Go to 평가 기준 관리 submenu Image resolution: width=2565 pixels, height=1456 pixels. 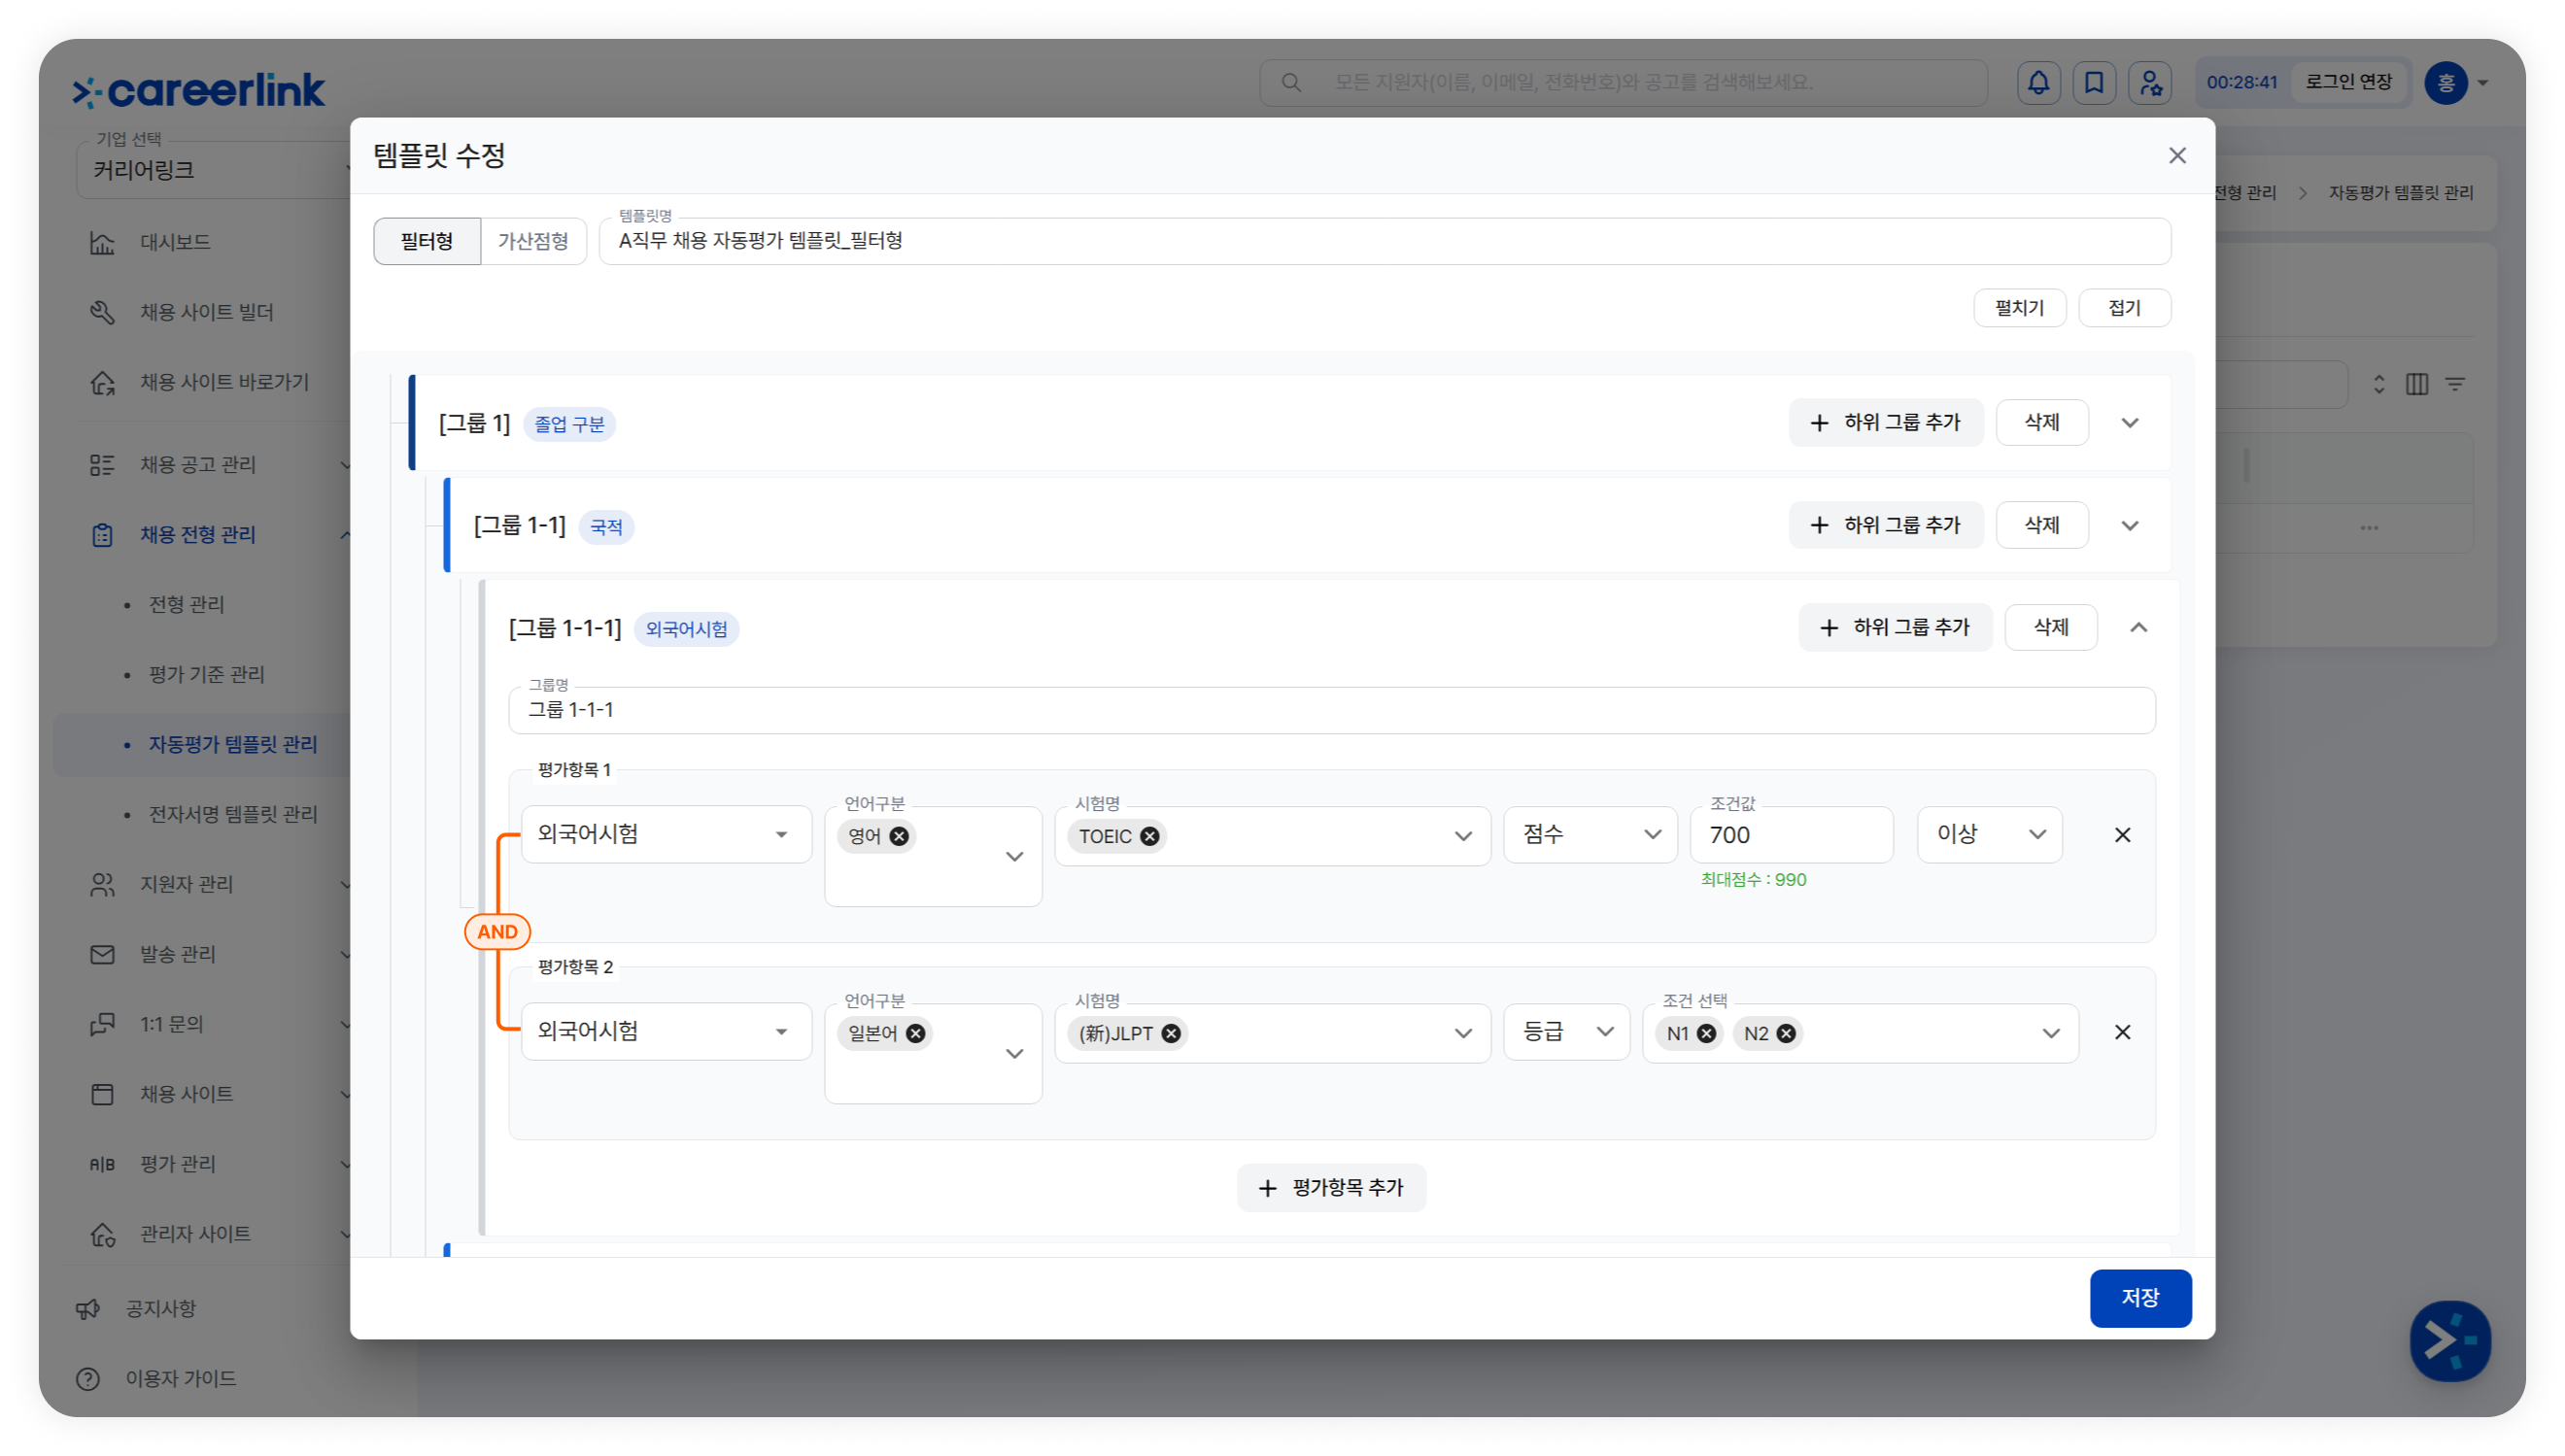pos(206,674)
